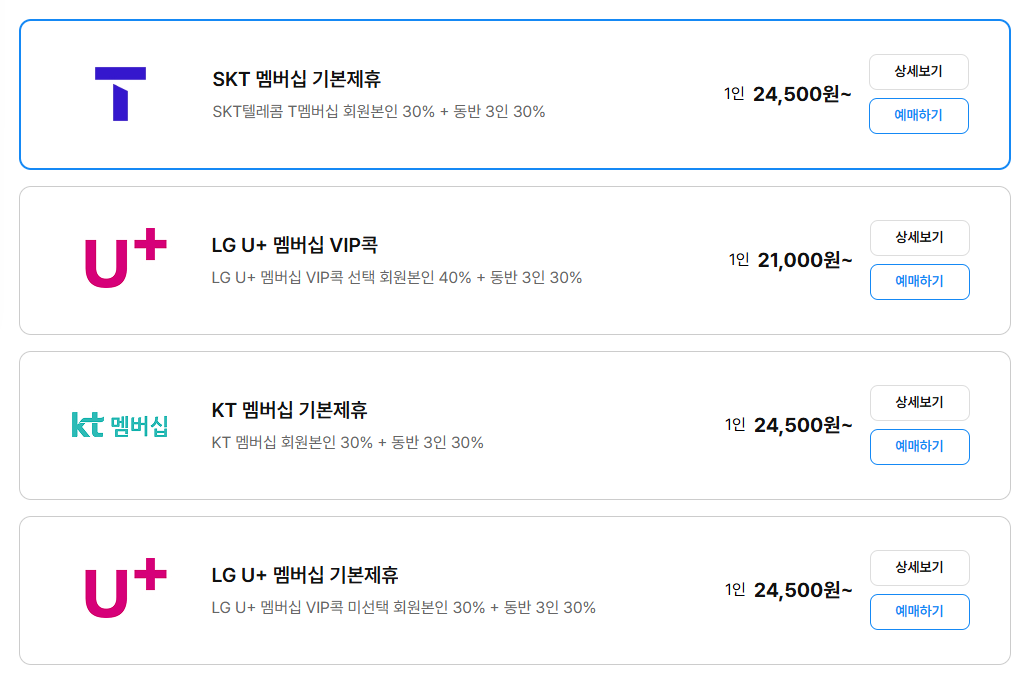Image resolution: width=1017 pixels, height=674 pixels.
Task: Click 예매하기 for KT 멤버십 기본제휴
Action: (919, 447)
